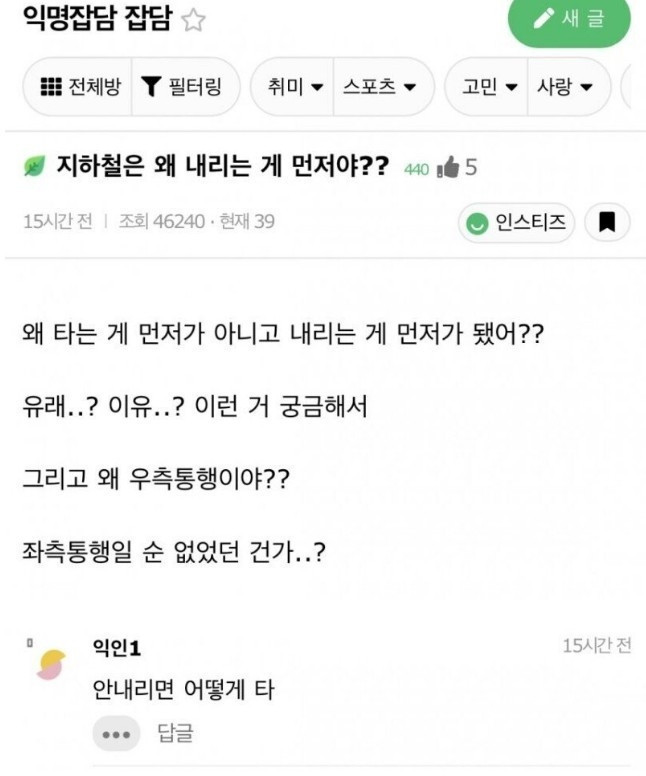
Task: Click the 익인1 commenter avatar
Action: (x=49, y=664)
